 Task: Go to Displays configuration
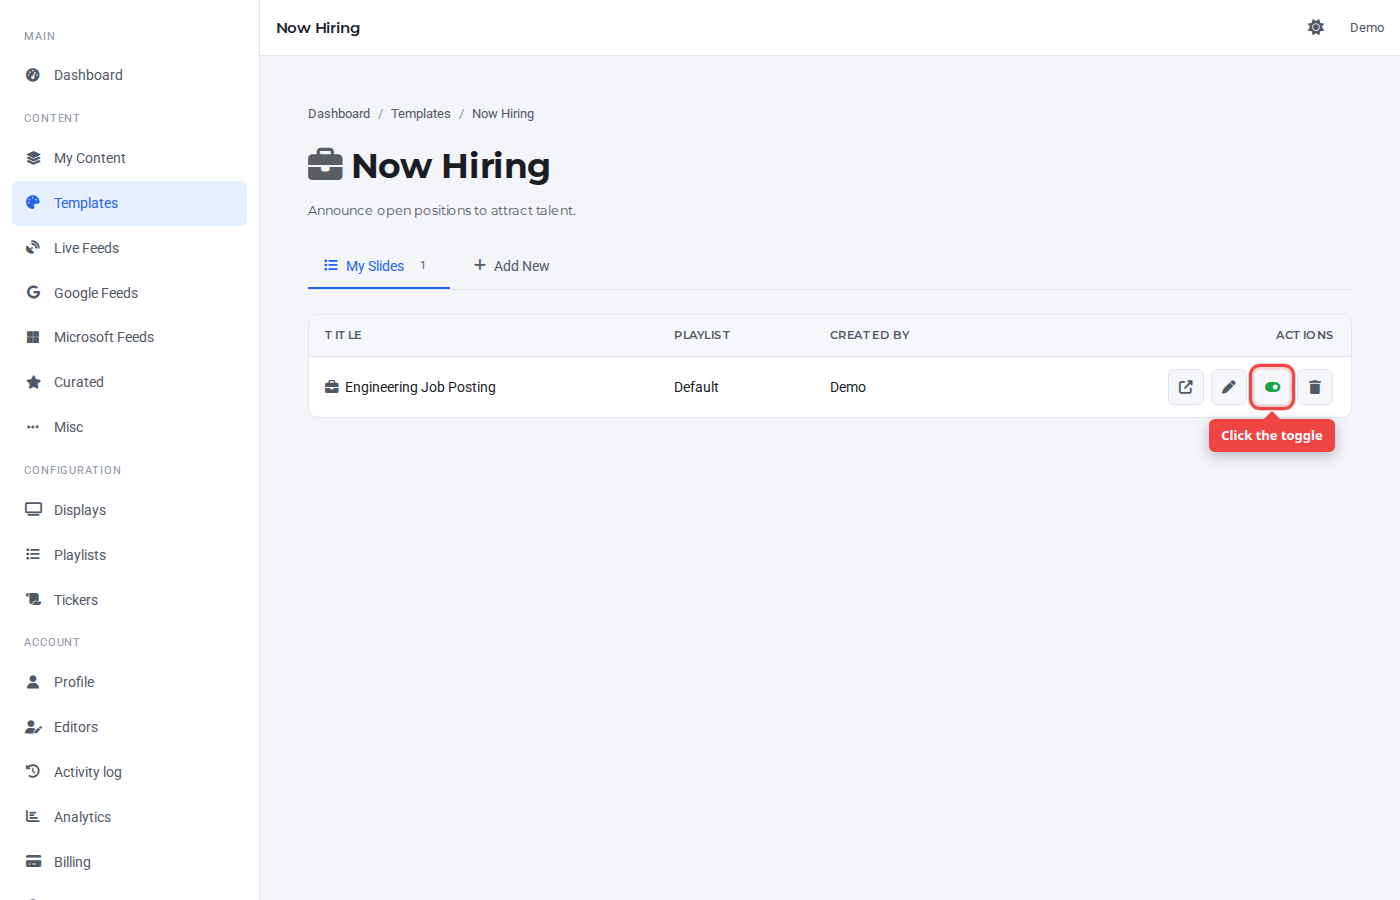pyautogui.click(x=129, y=510)
